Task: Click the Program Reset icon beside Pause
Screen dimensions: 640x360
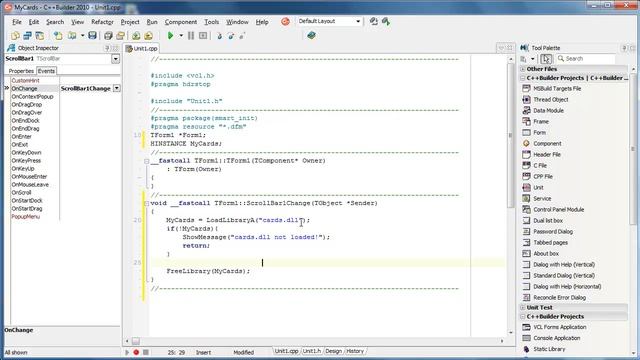Action: [203, 36]
